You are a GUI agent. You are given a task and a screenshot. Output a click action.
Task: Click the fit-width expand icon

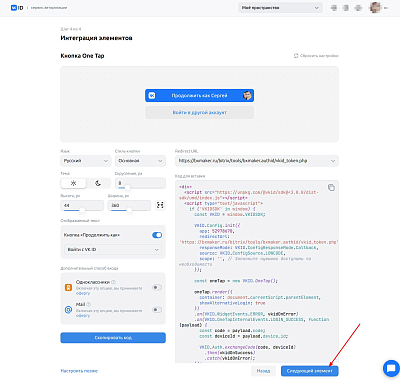[160, 205]
